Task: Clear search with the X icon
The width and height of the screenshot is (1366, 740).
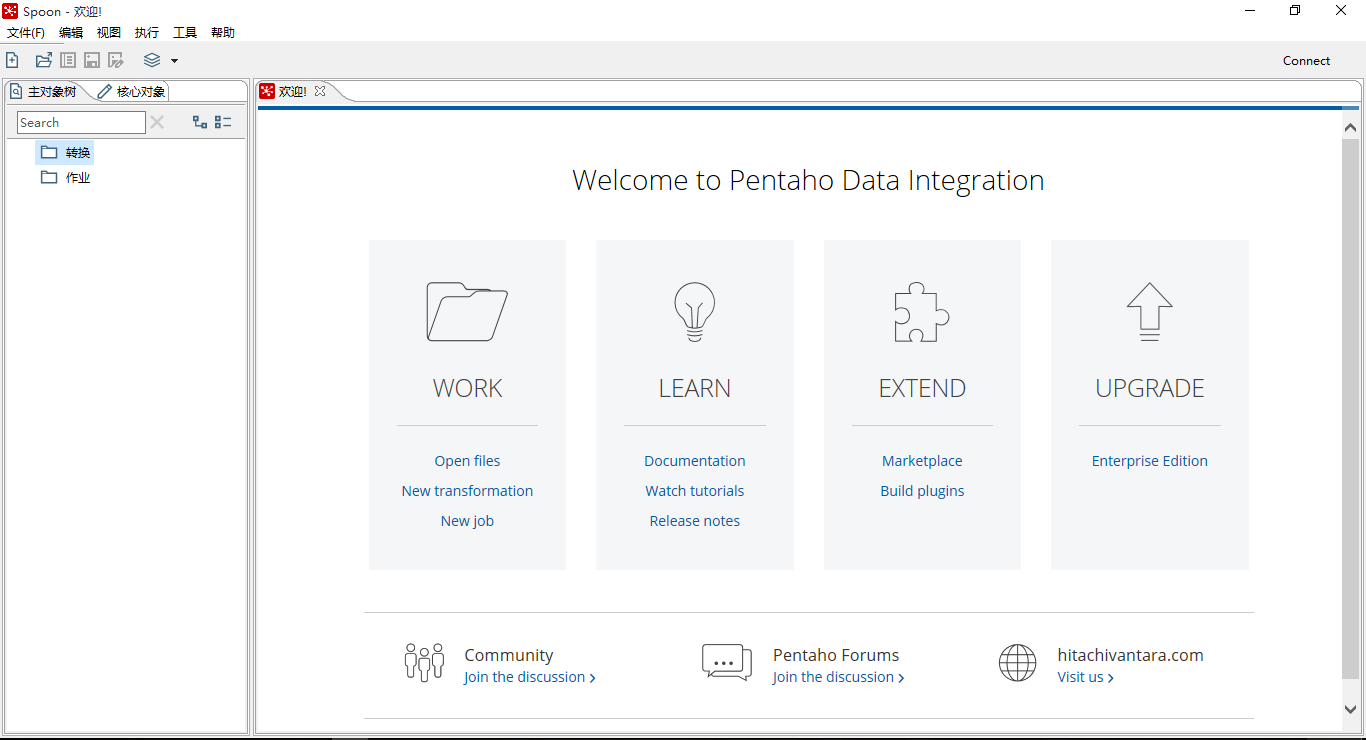Action: click(157, 122)
